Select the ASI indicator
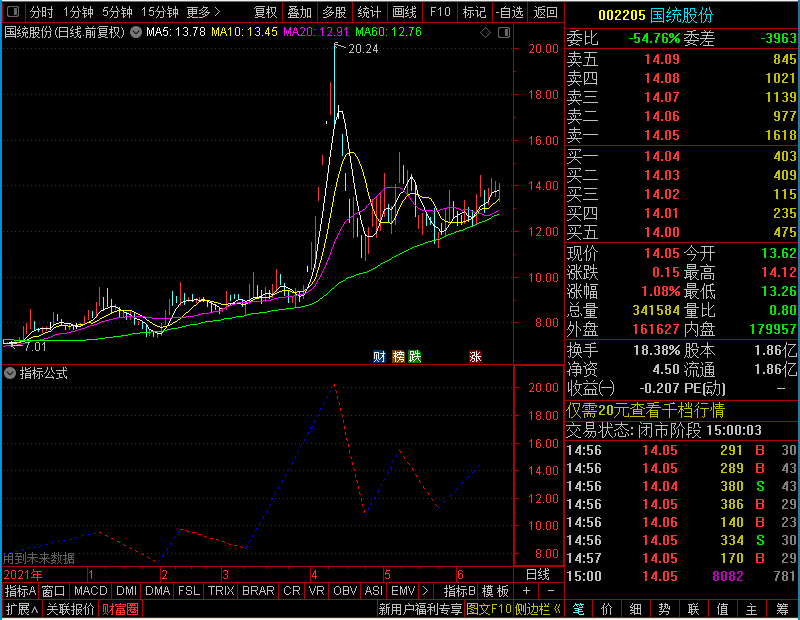Screen dimensions: 800x620 (x=373, y=591)
